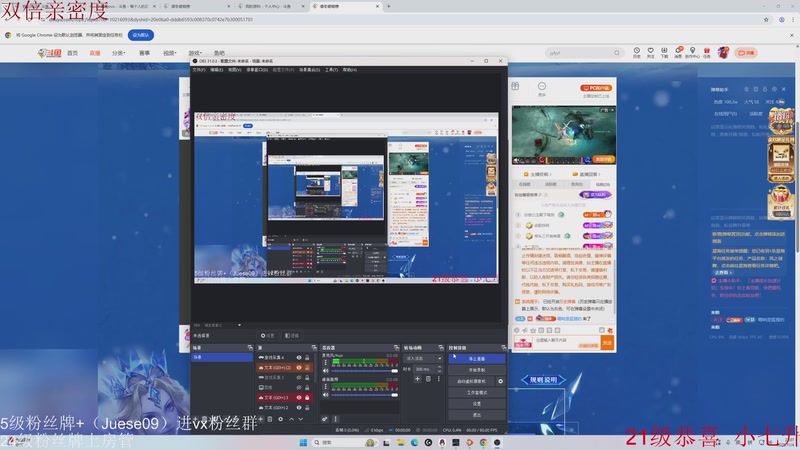Expand the 游戏 dropdown in Douyu nav
Viewport: 800px width, 450px height.
195,53
